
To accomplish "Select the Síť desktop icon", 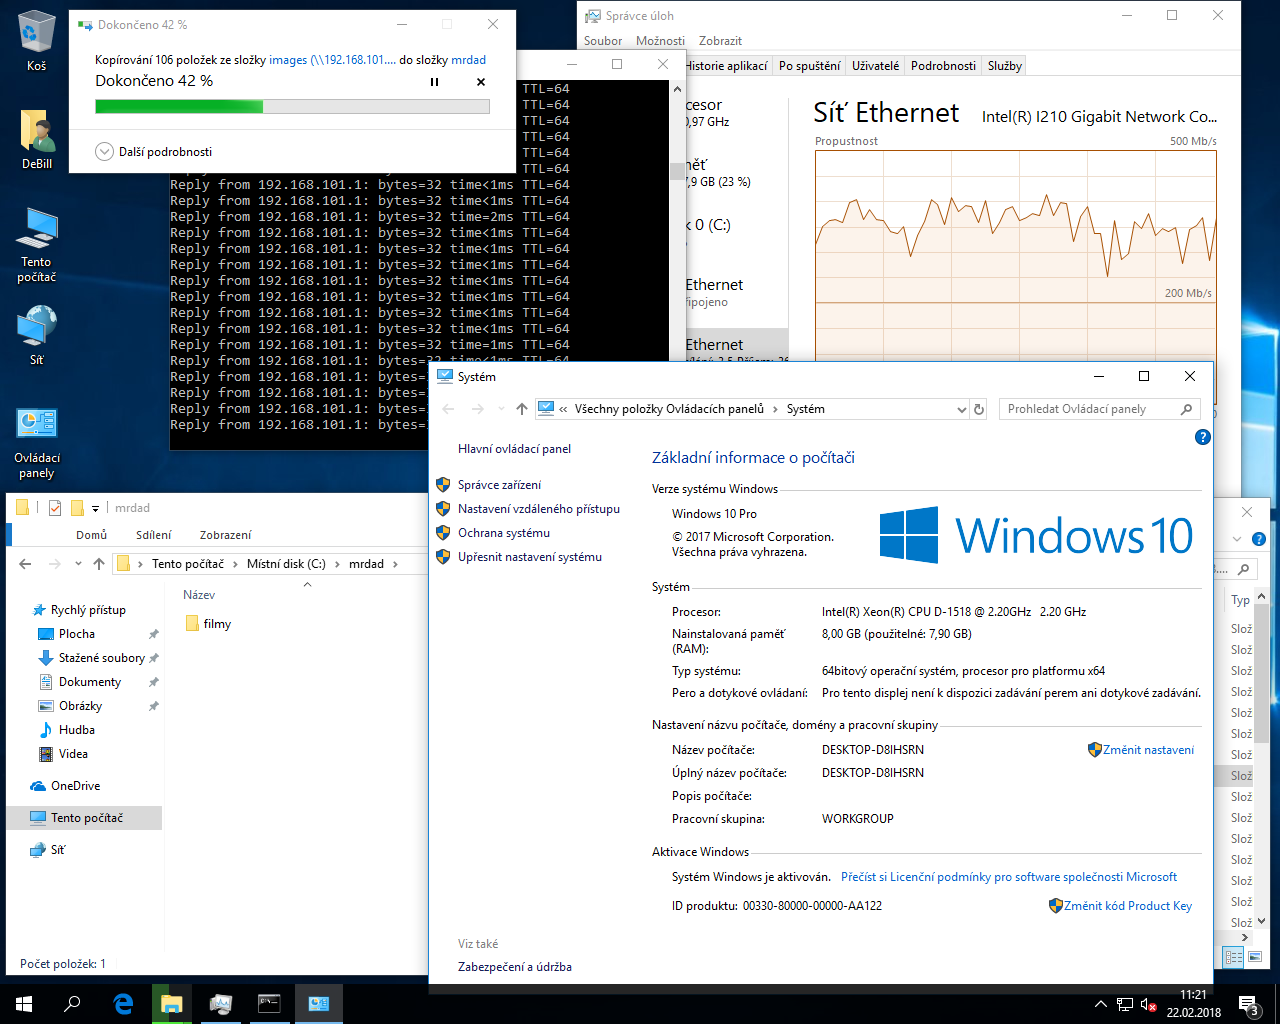I will [x=36, y=335].
